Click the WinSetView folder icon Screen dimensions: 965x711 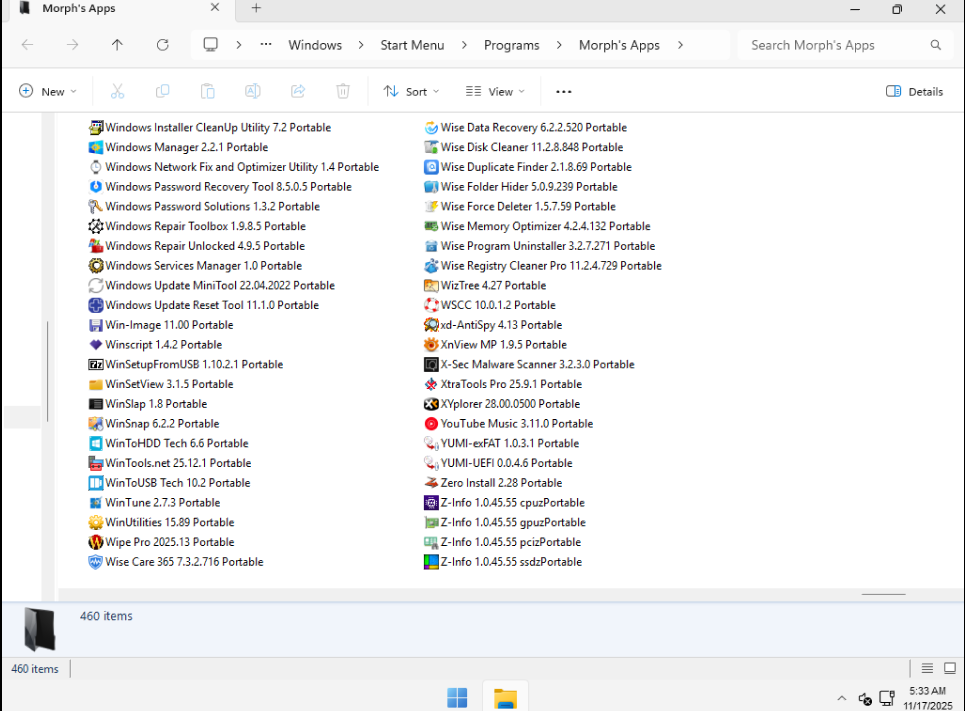tap(95, 384)
